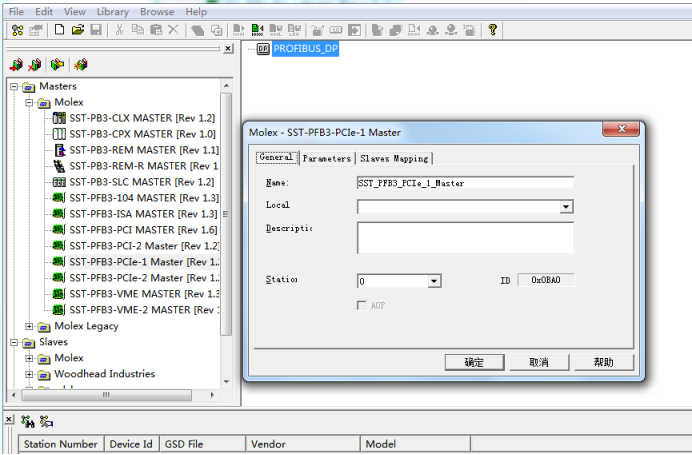Expand the Molex folder under Slaves

pyautogui.click(x=29, y=358)
